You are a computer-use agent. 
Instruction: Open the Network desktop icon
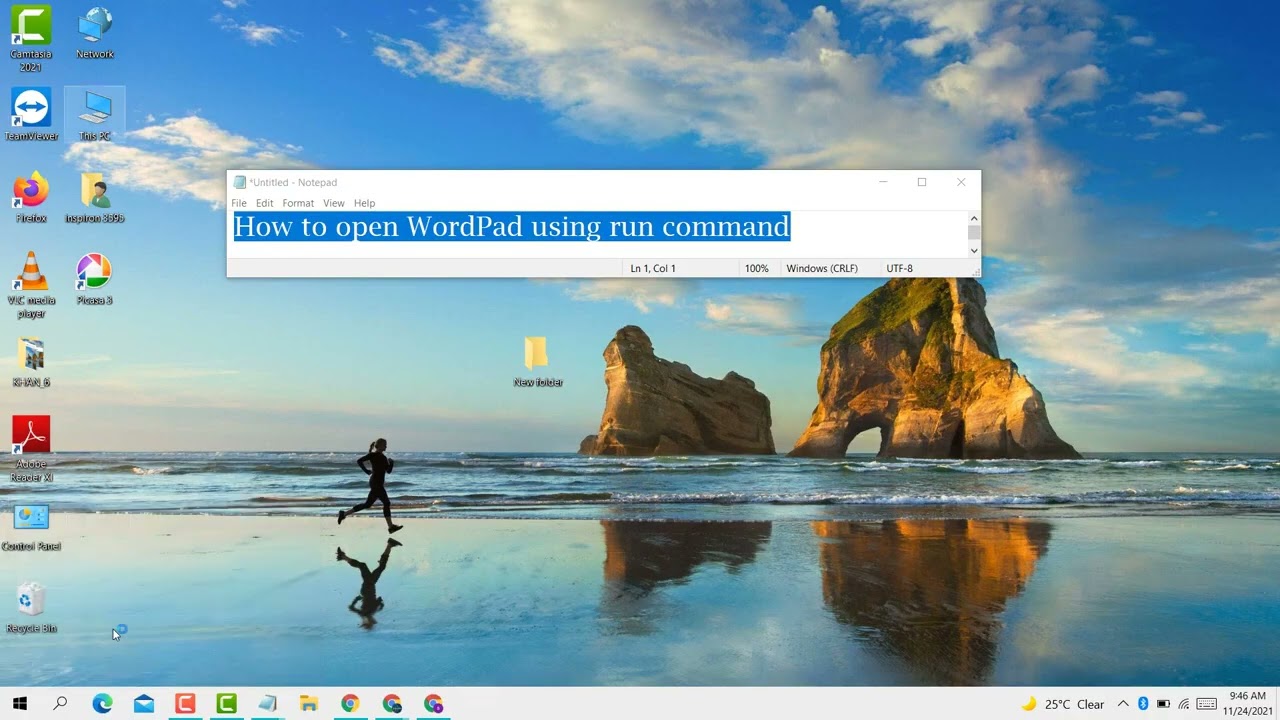pyautogui.click(x=95, y=32)
